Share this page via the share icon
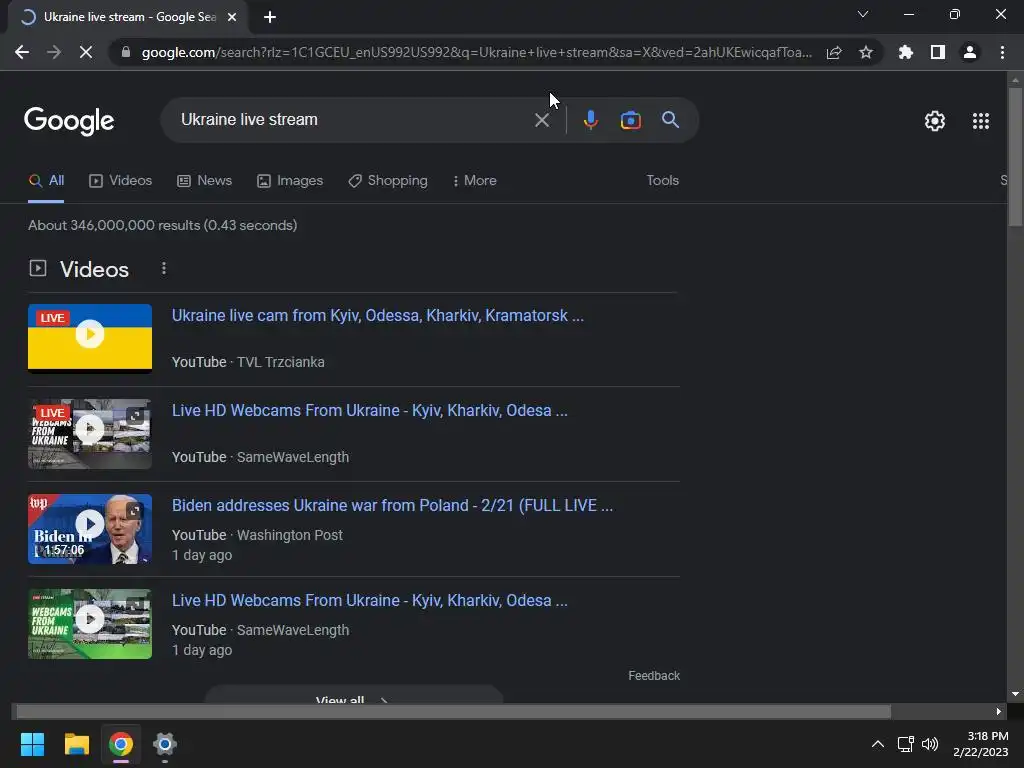Viewport: 1024px width, 768px height. coord(834,52)
